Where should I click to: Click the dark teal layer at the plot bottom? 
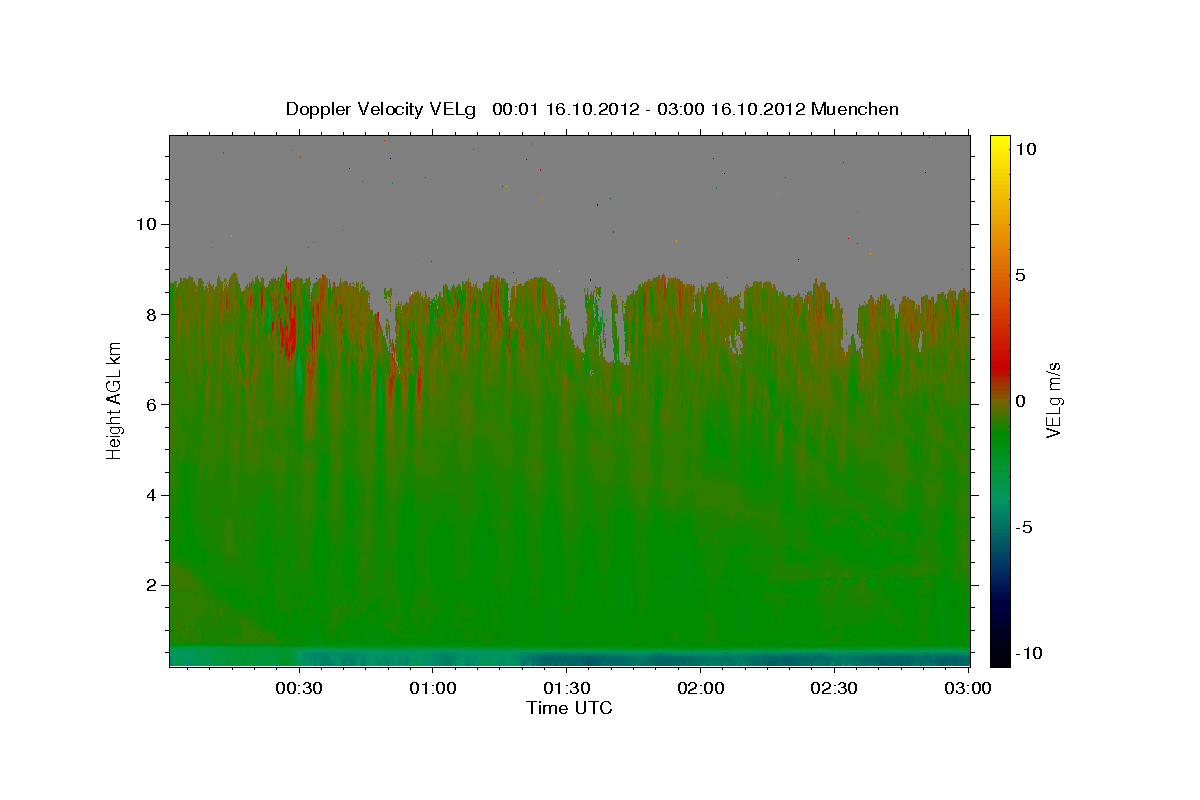point(570,657)
